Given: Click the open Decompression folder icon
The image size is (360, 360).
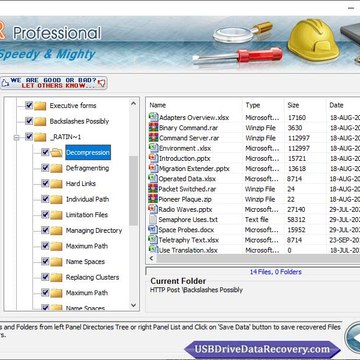Looking at the screenshot, I should click(56, 153).
